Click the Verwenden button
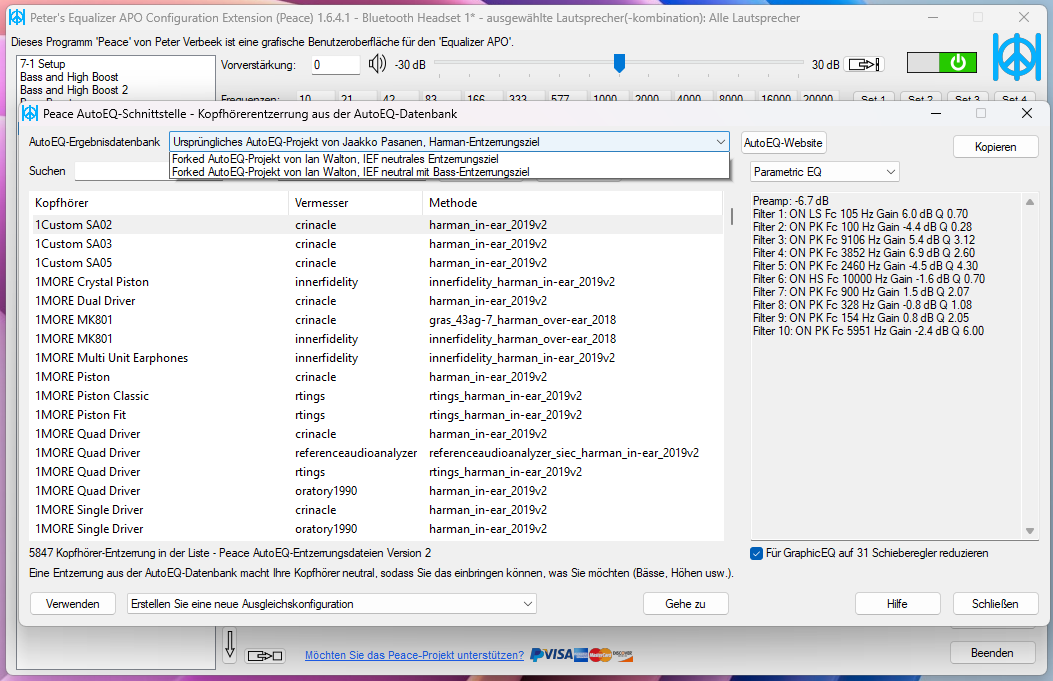Viewport: 1053px width, 681px height. click(x=73, y=604)
